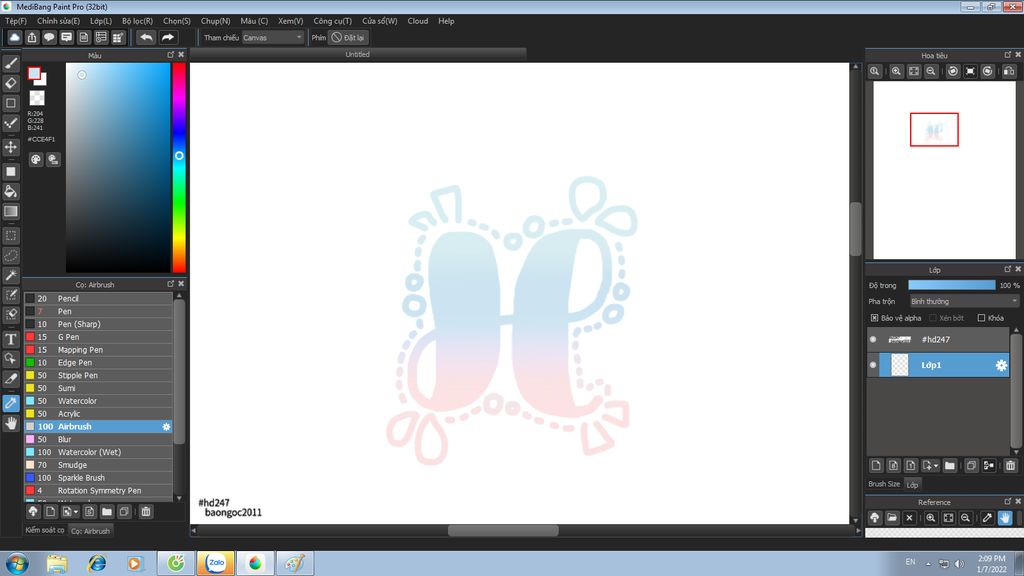Image resolution: width=1024 pixels, height=576 pixels.
Task: Select the Text tool
Action: [x=11, y=339]
